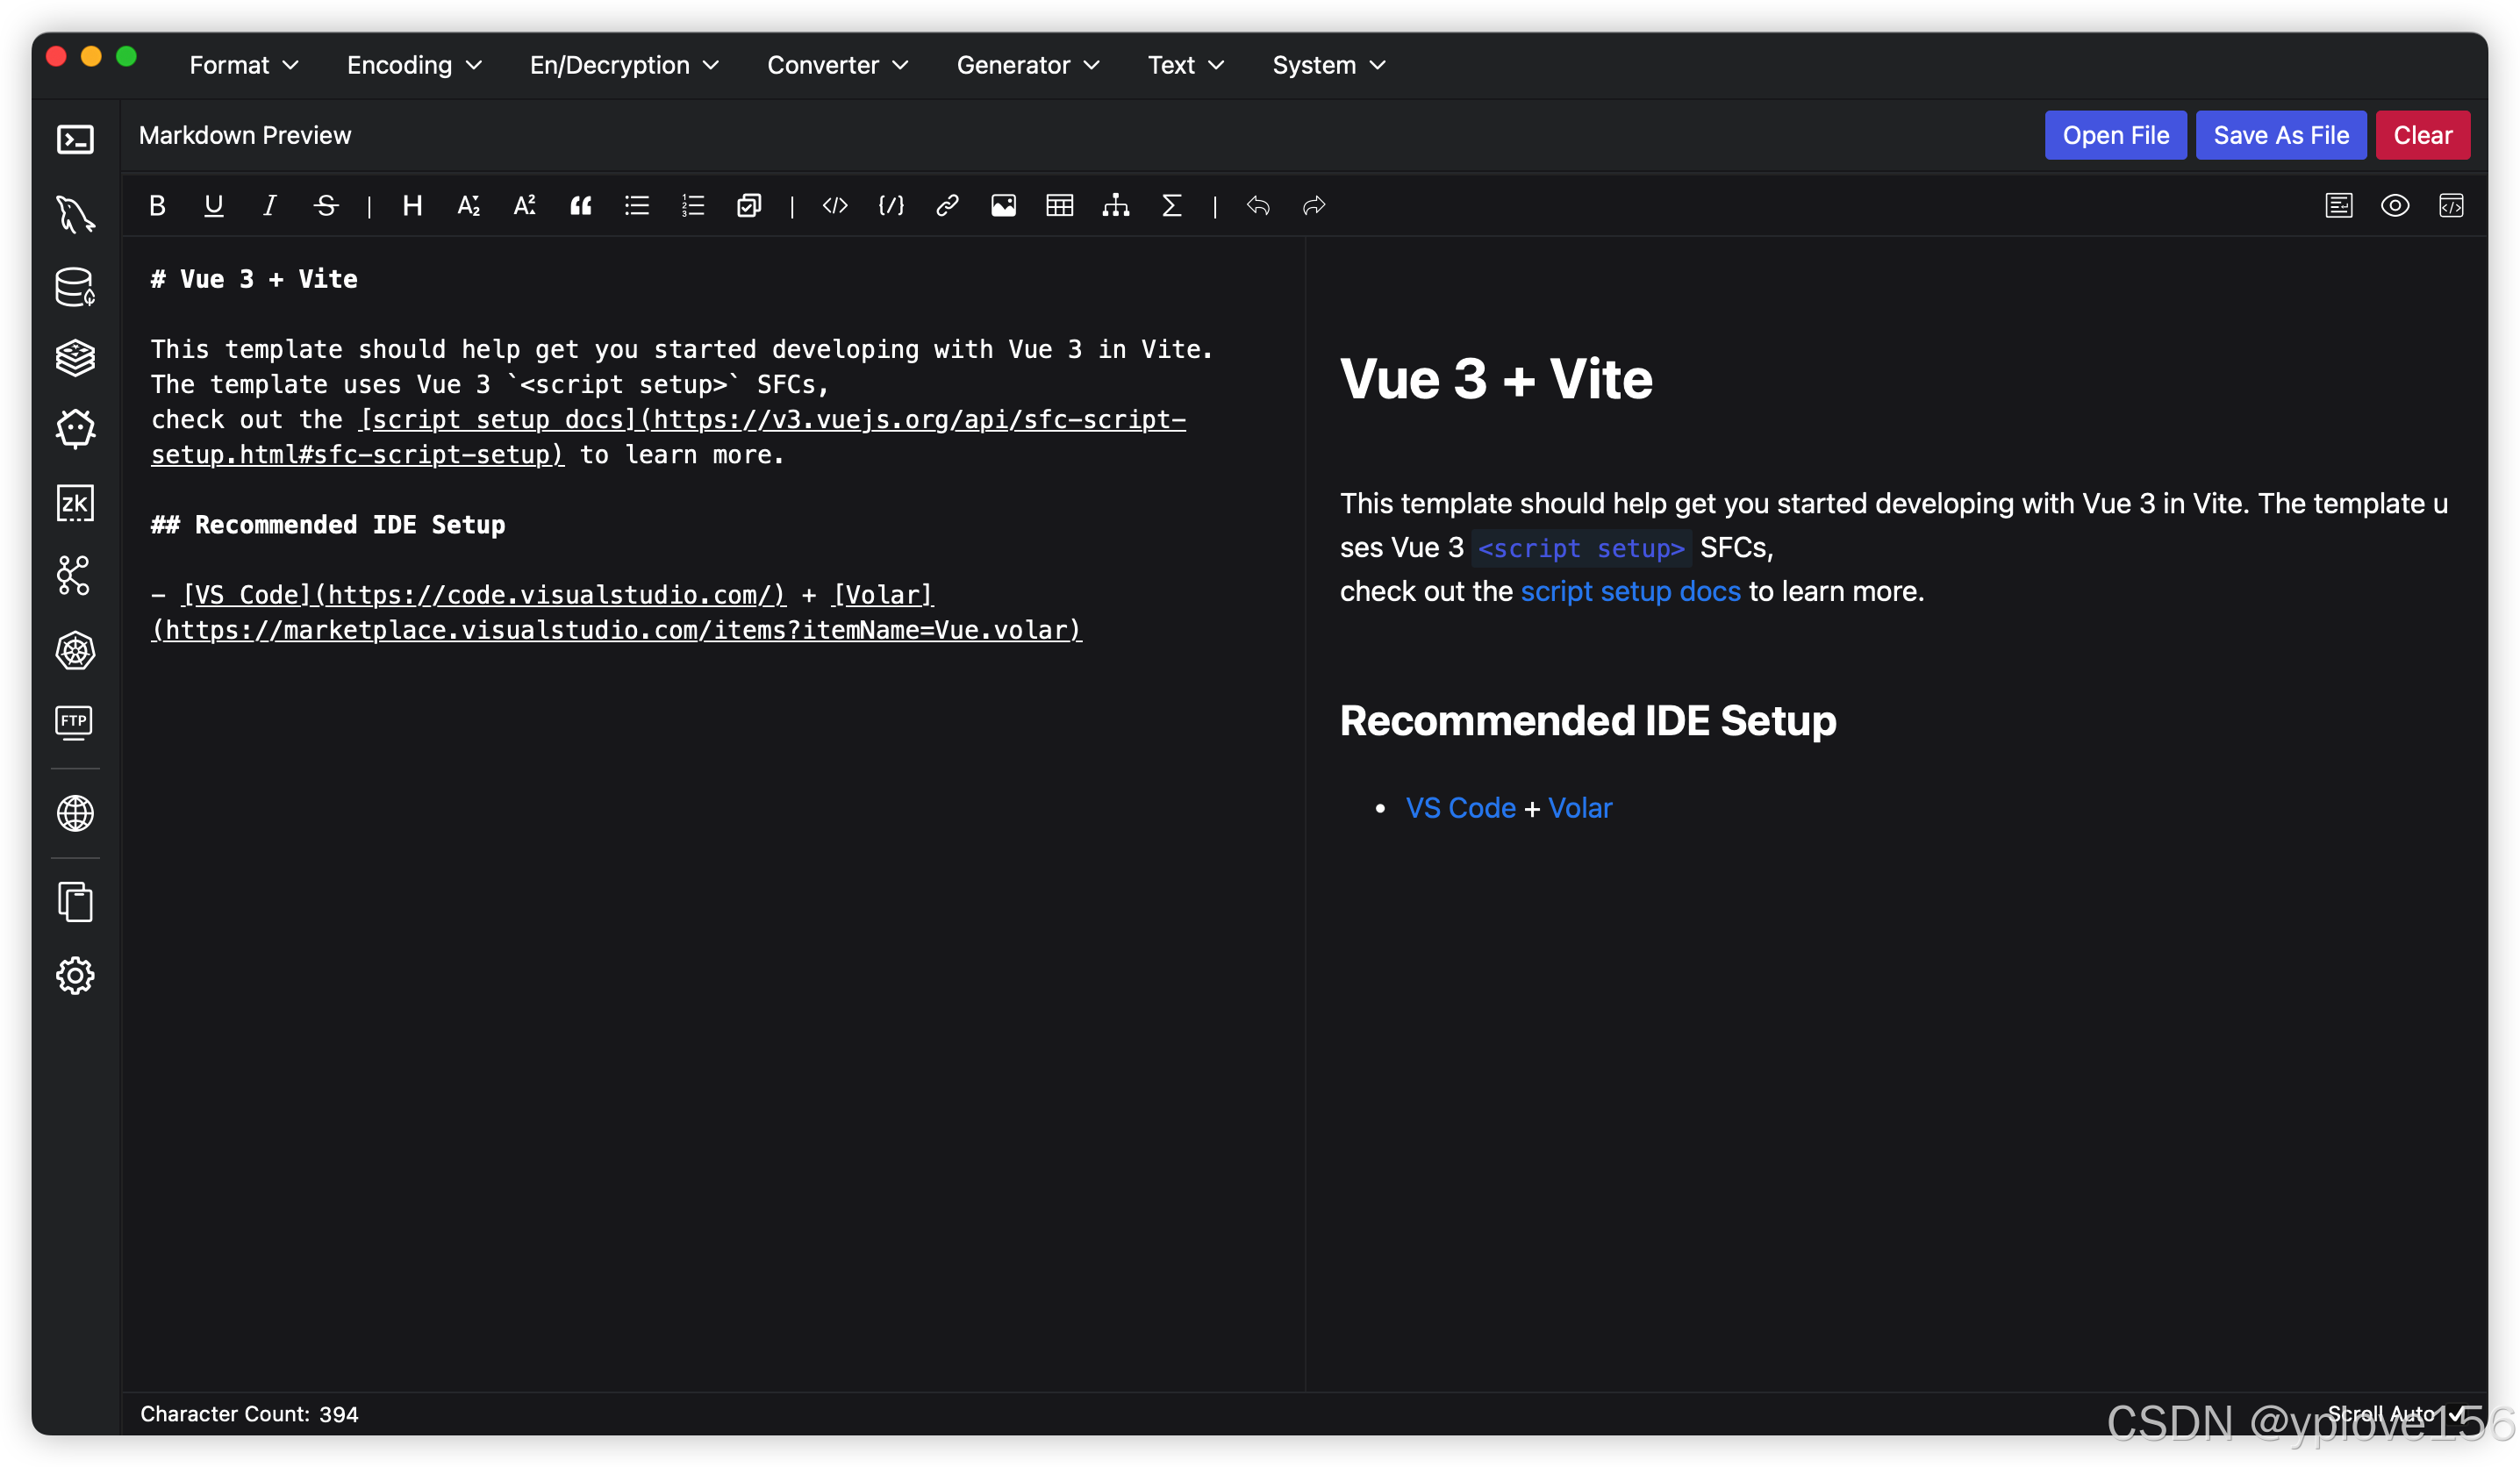Open the Converter dropdown menu

pos(838,65)
